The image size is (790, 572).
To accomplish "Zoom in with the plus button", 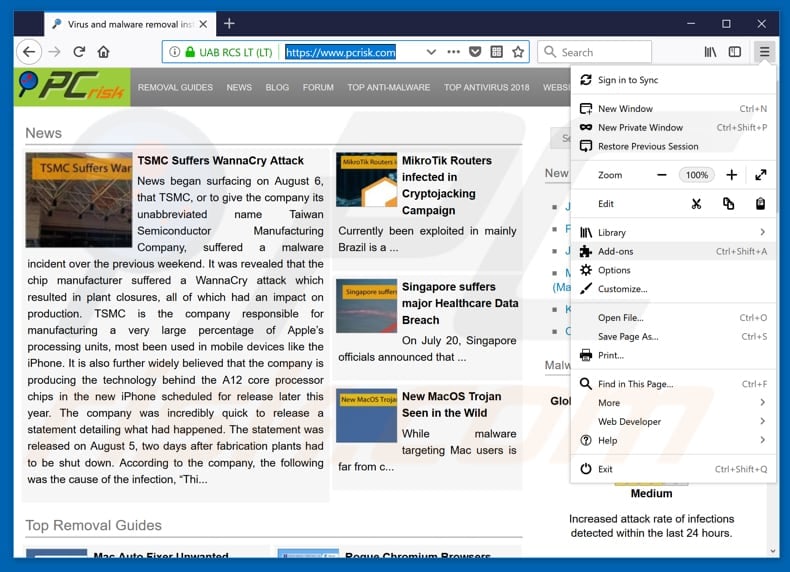I will tap(731, 175).
